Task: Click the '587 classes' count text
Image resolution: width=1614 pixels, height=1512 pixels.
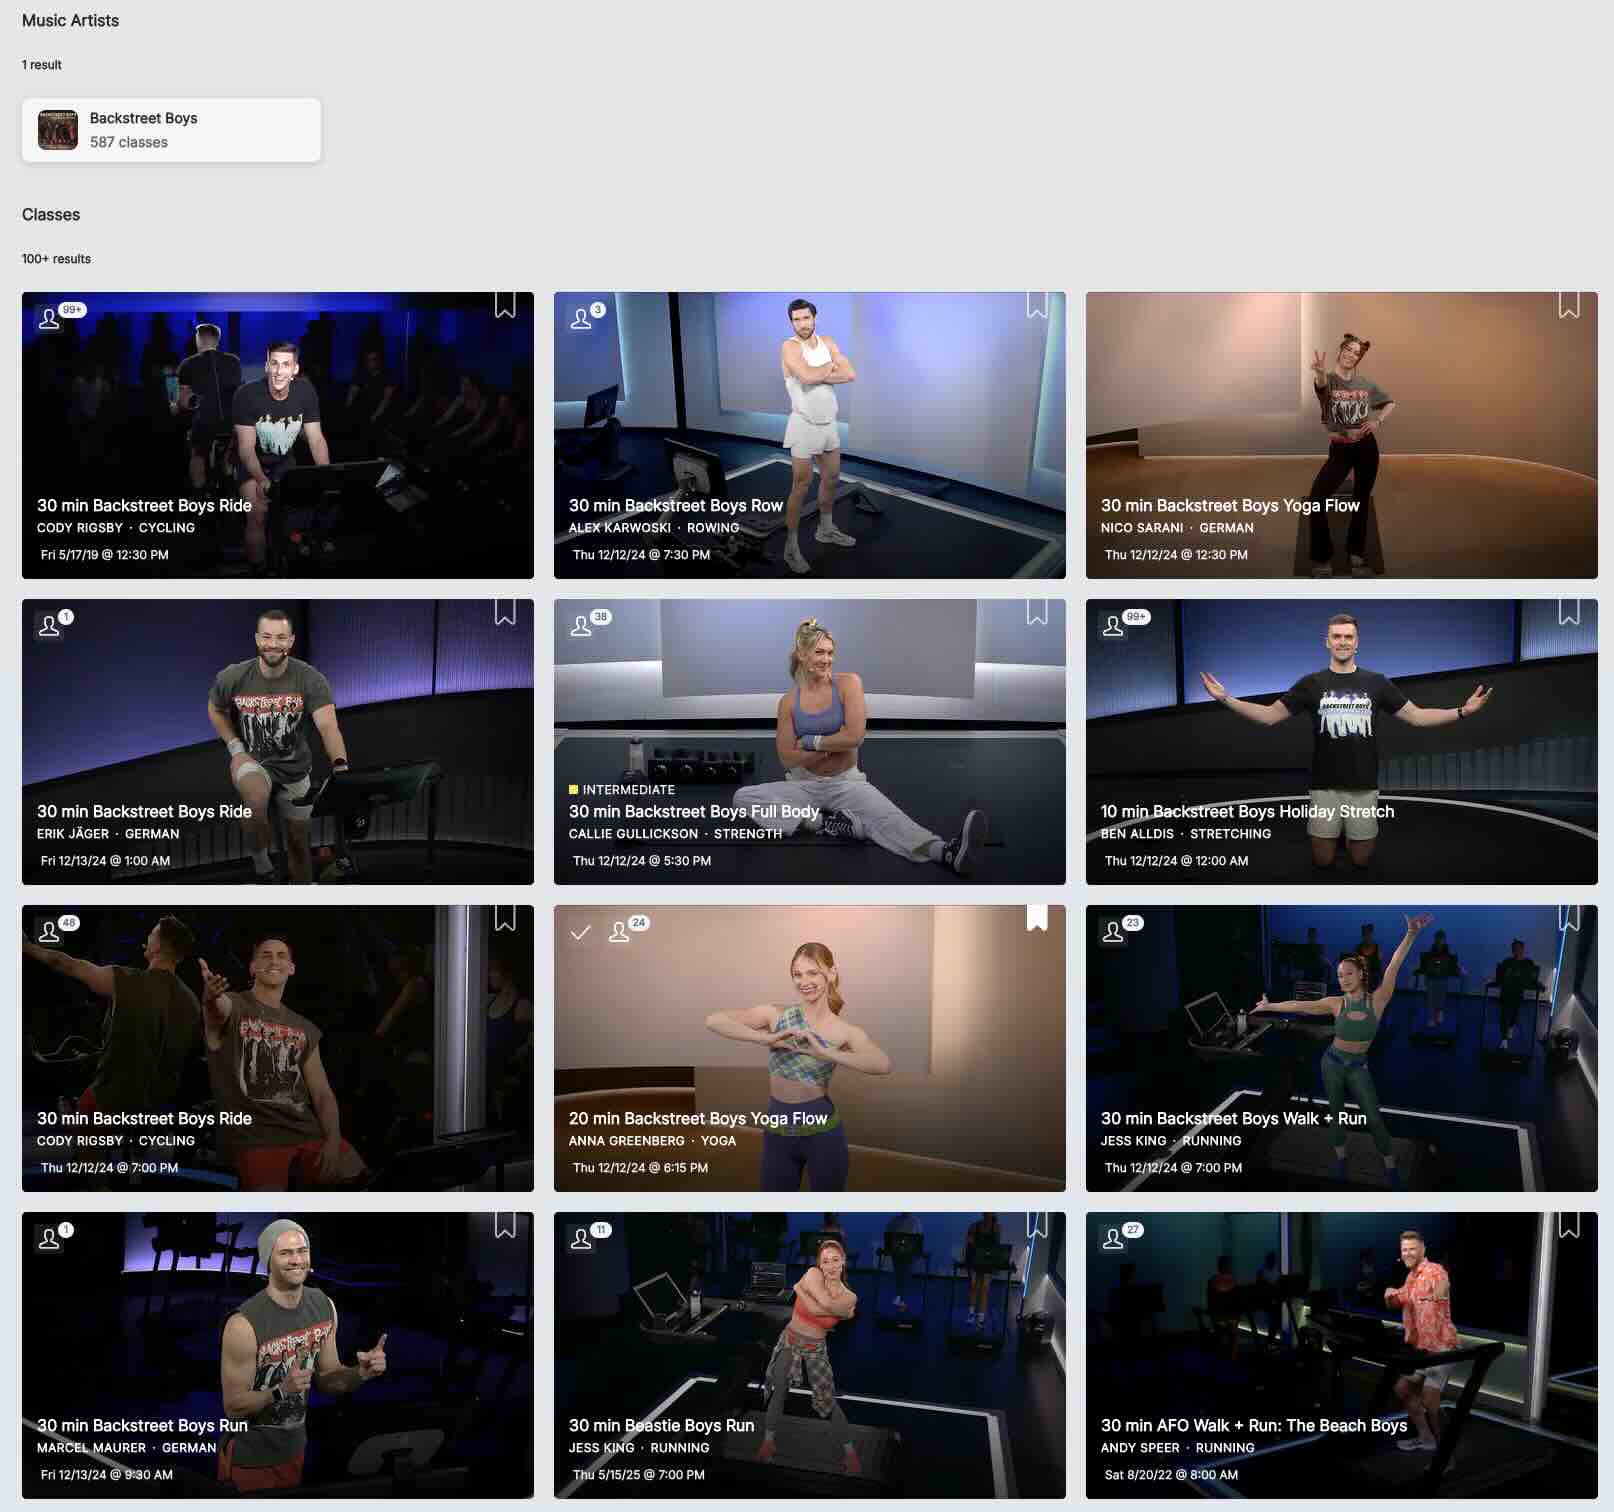Action: [x=129, y=142]
